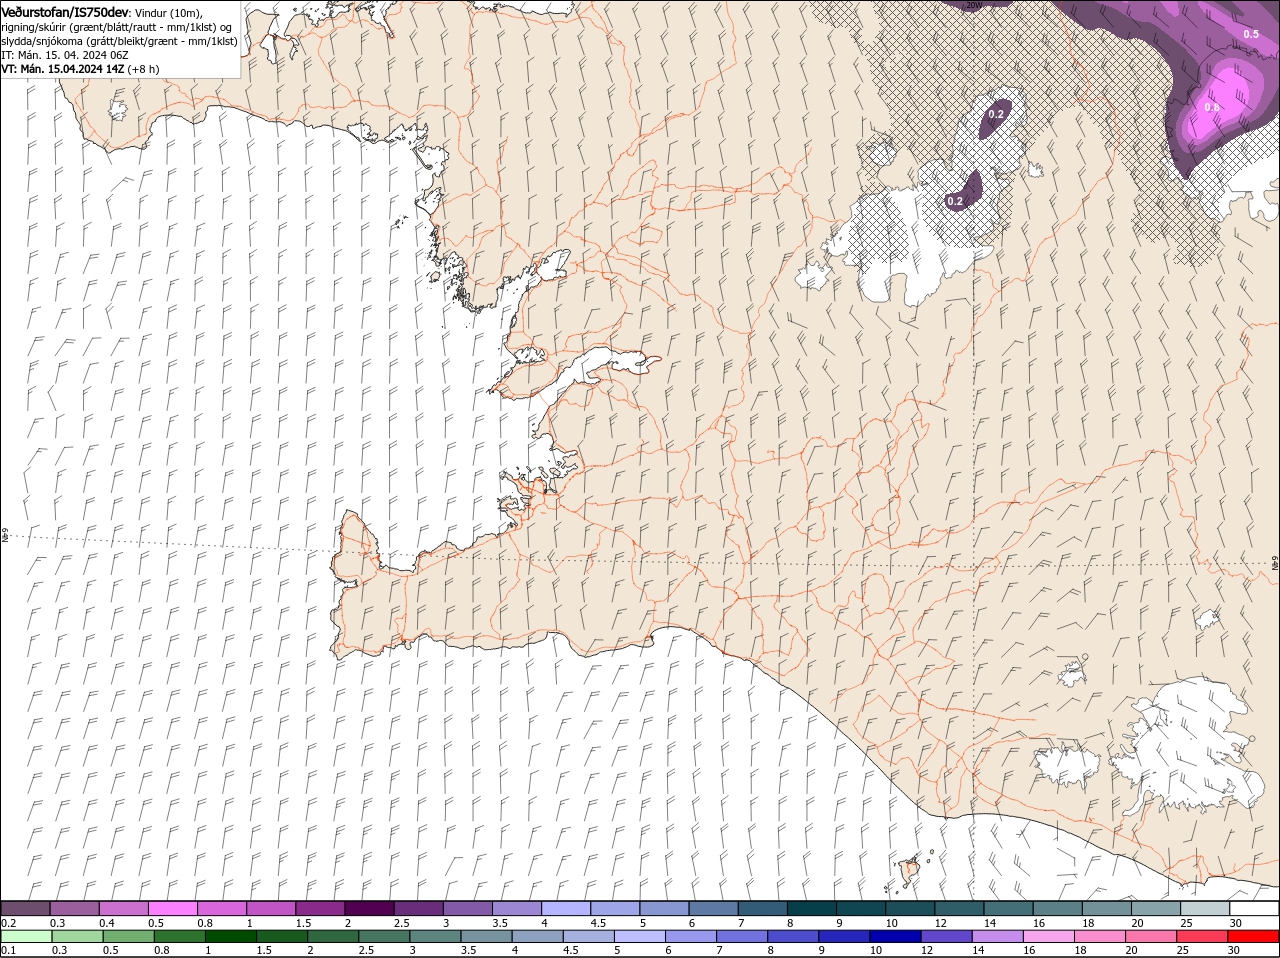Screen dimensions: 1280x958
Task: Select the 9 dark teal snow legend swatch
Action: [861, 908]
